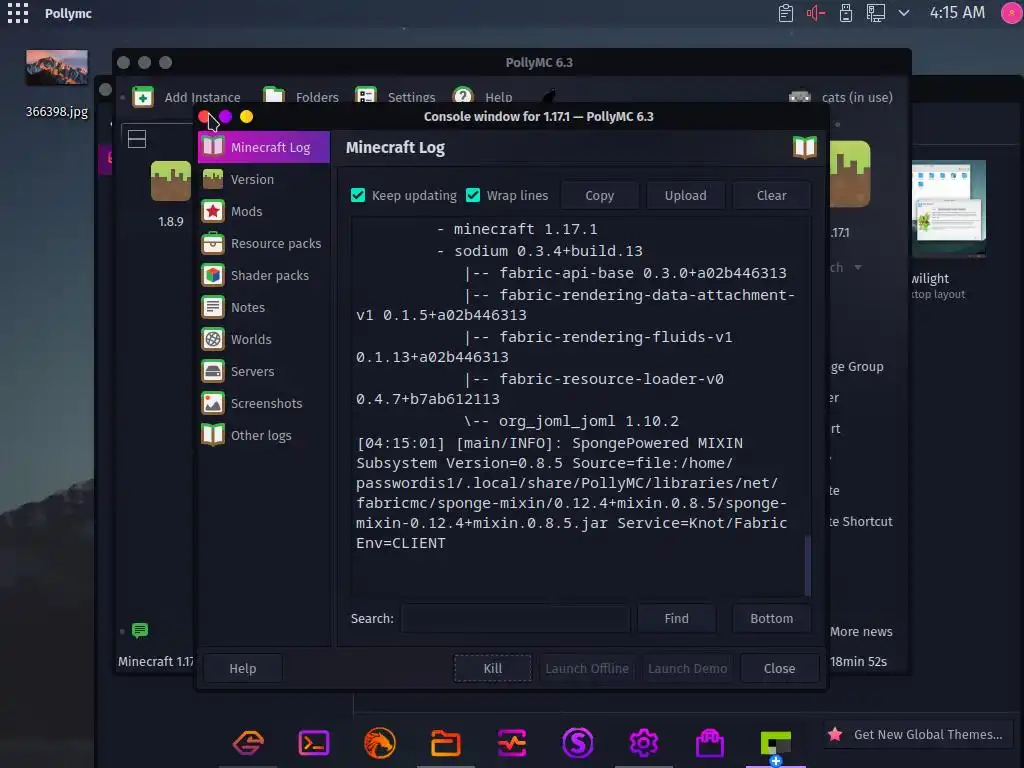Click More news in main window
Screen dimensions: 1024x768
click(x=861, y=632)
